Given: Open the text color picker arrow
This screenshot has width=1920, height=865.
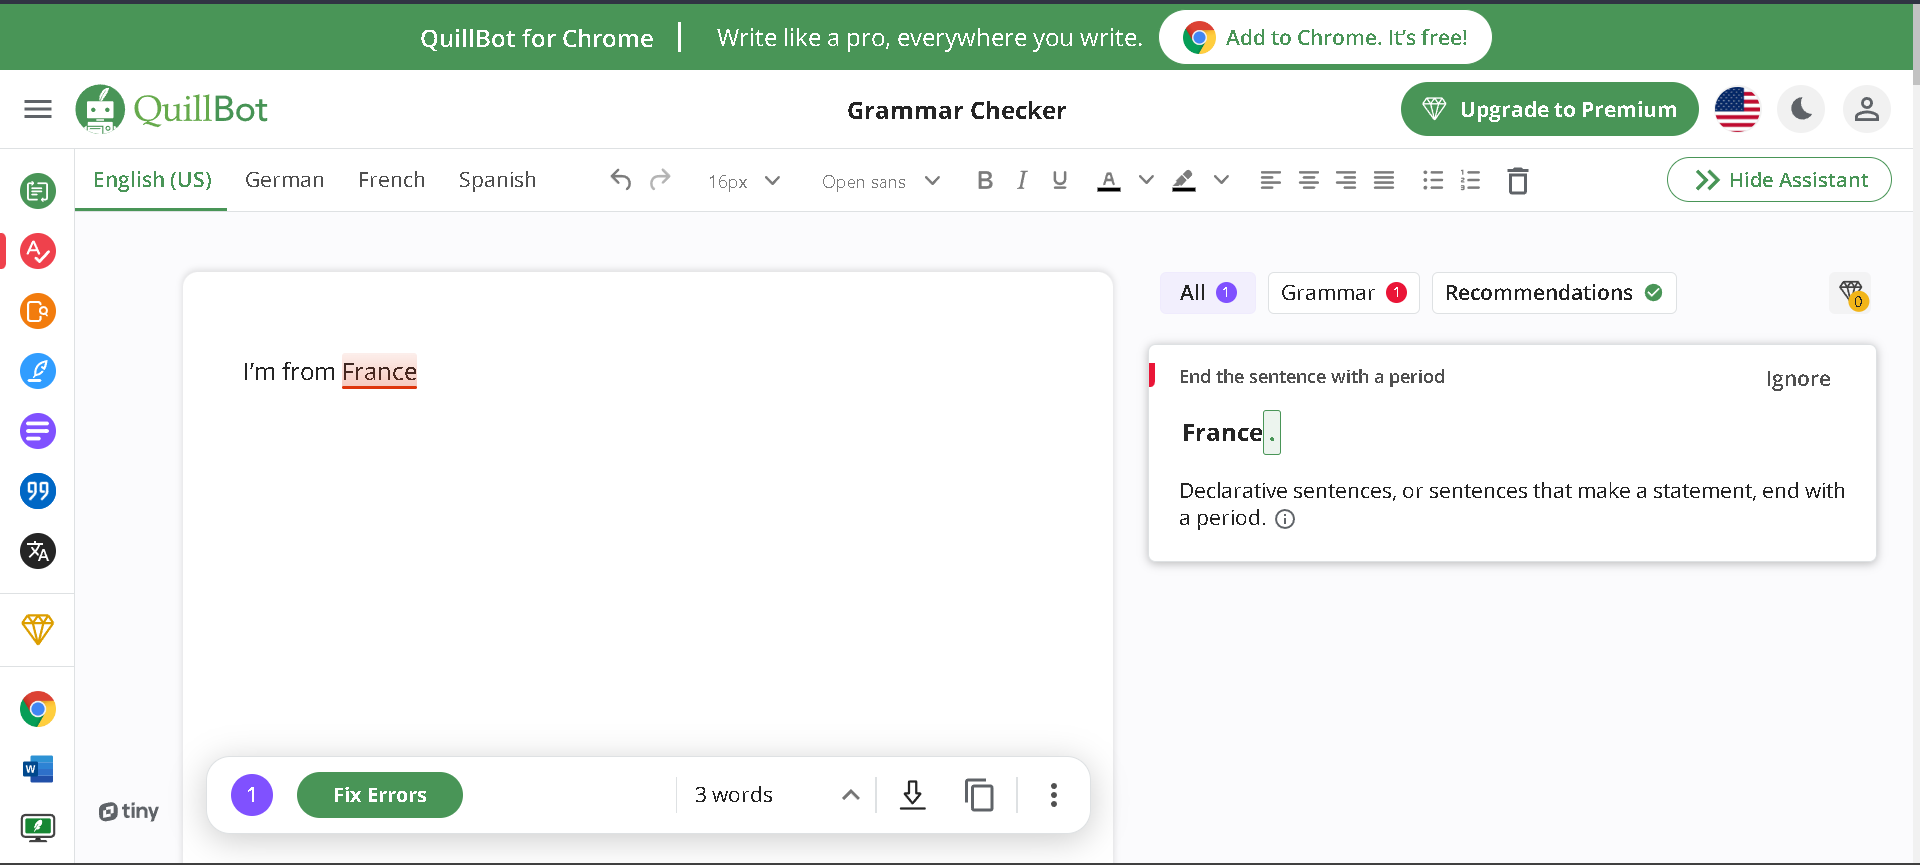Looking at the screenshot, I should pyautogui.click(x=1146, y=180).
